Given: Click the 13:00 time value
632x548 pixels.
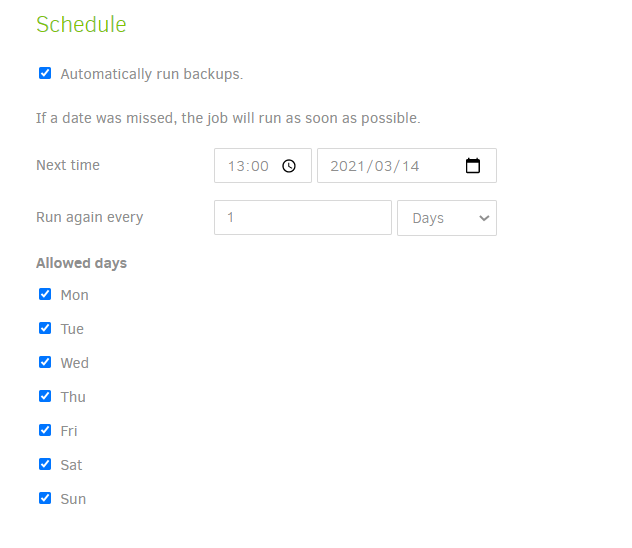Looking at the screenshot, I should point(248,166).
